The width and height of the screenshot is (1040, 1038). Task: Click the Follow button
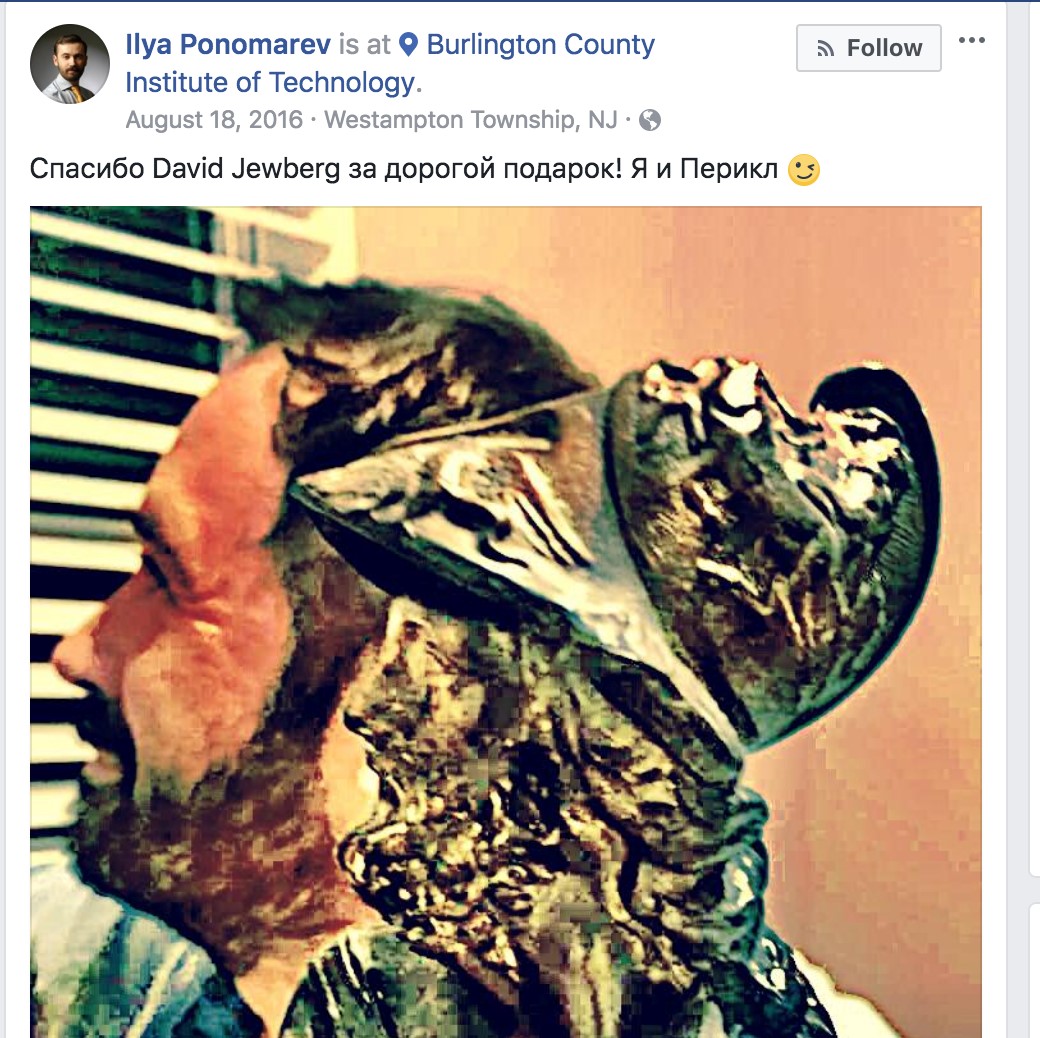point(868,48)
